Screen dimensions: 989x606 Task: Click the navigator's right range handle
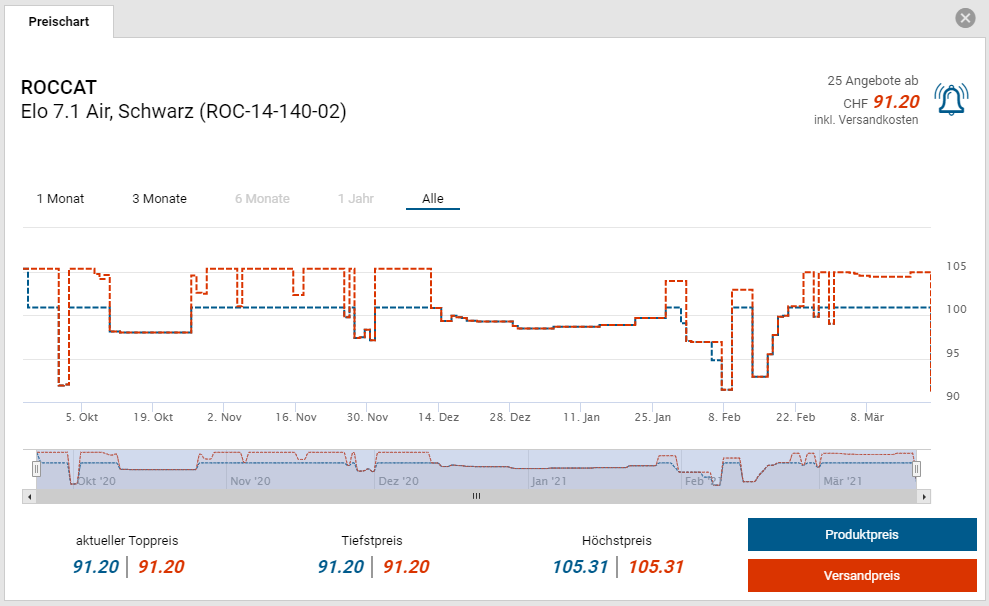pos(916,468)
